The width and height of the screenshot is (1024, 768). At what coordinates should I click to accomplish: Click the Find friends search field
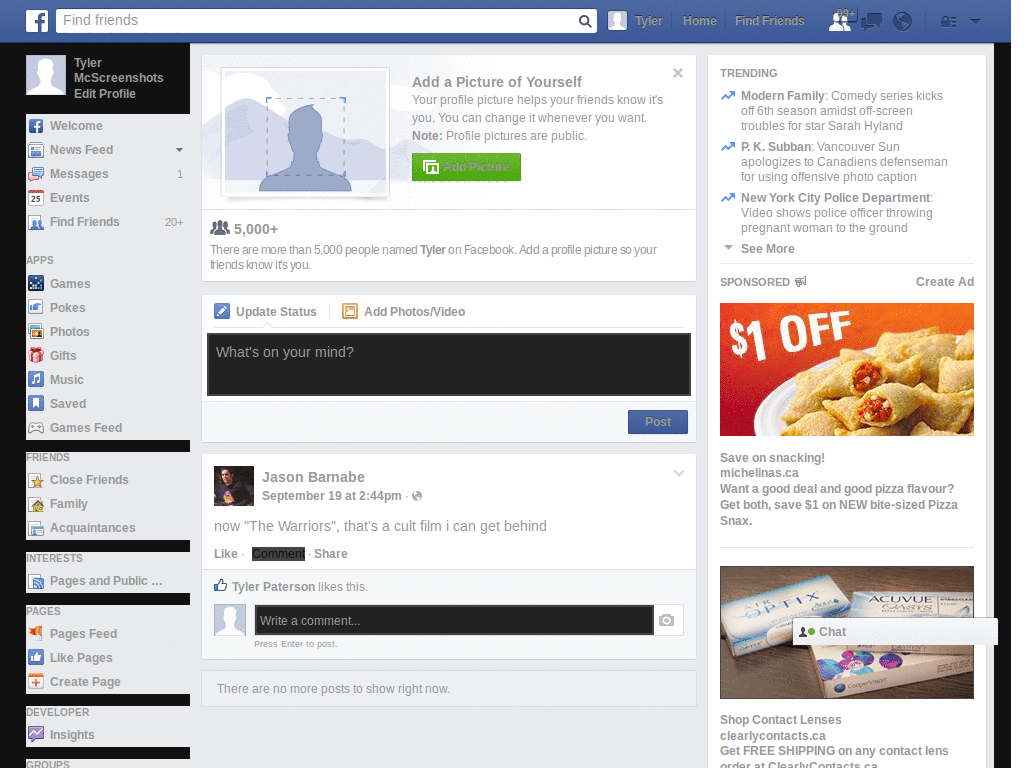[x=317, y=21]
